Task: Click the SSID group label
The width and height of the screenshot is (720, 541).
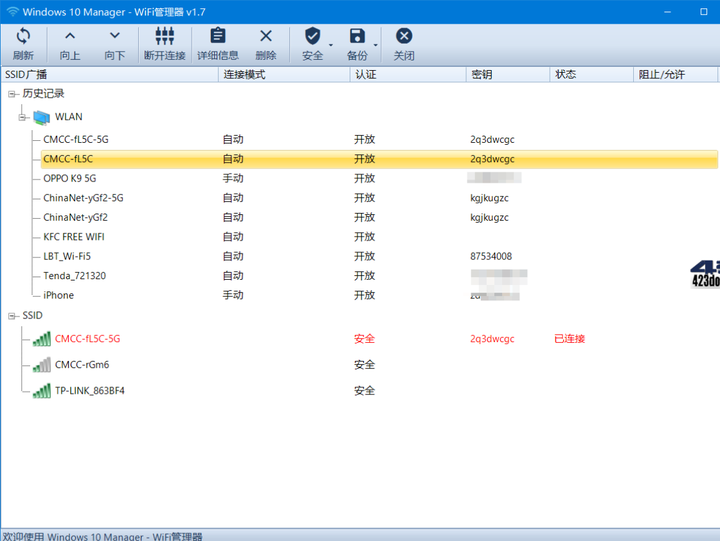Action: pos(32,316)
